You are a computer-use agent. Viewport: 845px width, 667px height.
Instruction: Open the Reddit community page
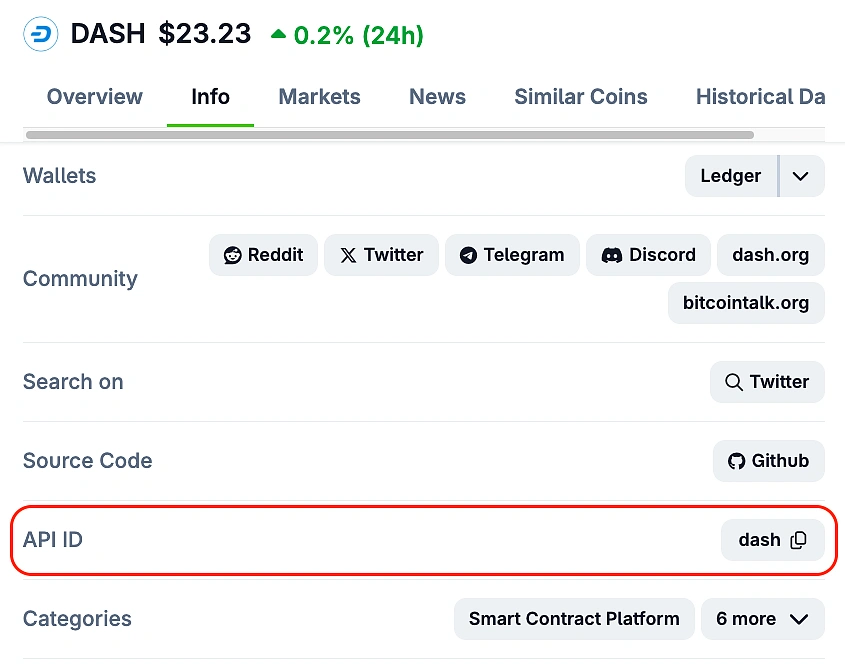click(x=263, y=255)
